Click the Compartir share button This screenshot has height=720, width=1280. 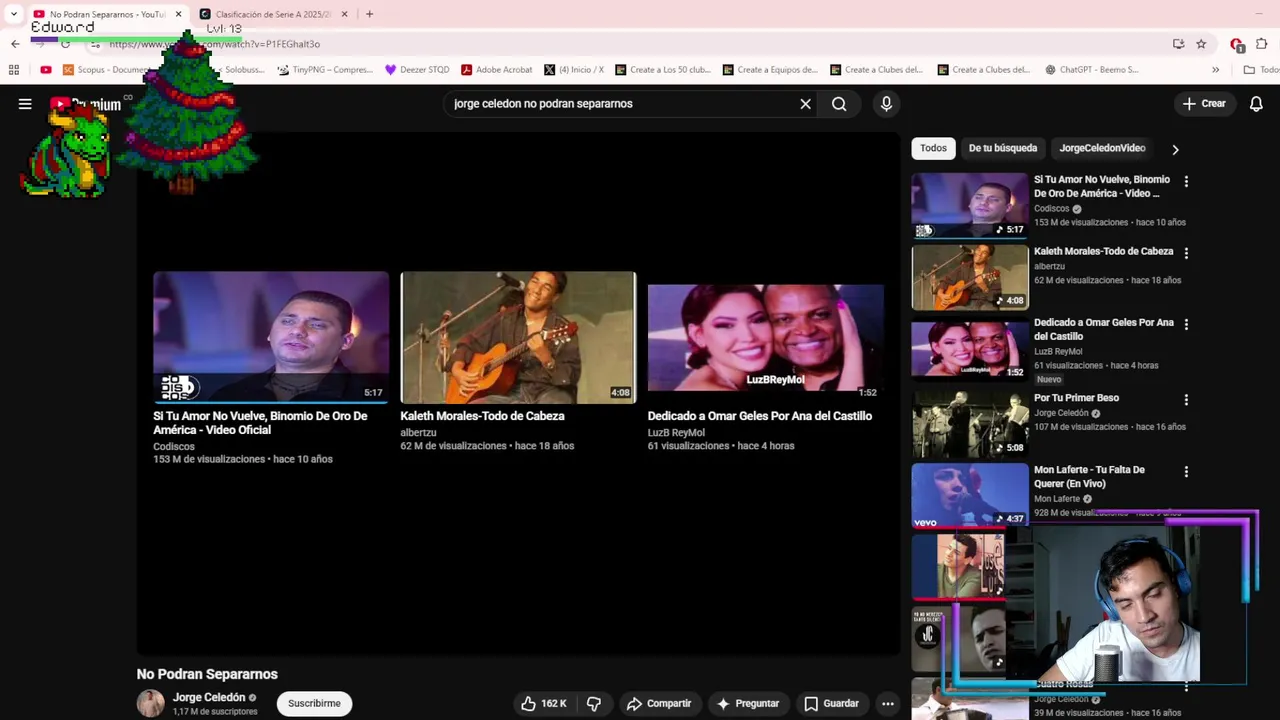[659, 703]
